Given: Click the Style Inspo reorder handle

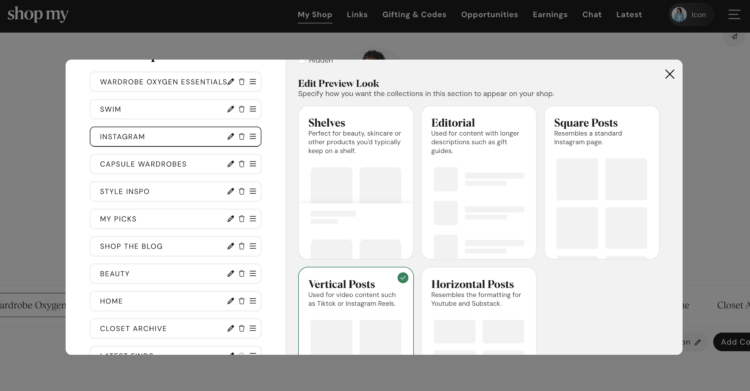Looking at the screenshot, I should 253,191.
